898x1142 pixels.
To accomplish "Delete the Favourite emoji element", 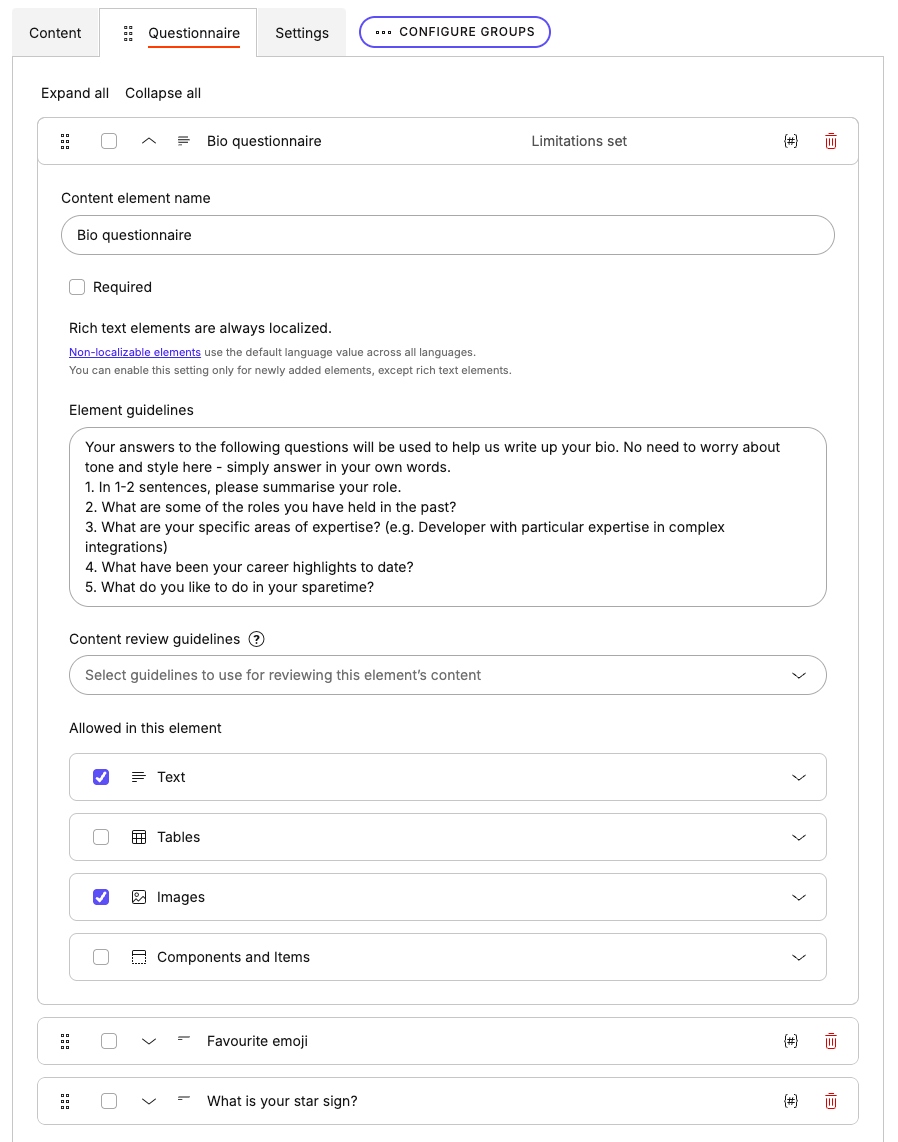I will click(x=830, y=1041).
